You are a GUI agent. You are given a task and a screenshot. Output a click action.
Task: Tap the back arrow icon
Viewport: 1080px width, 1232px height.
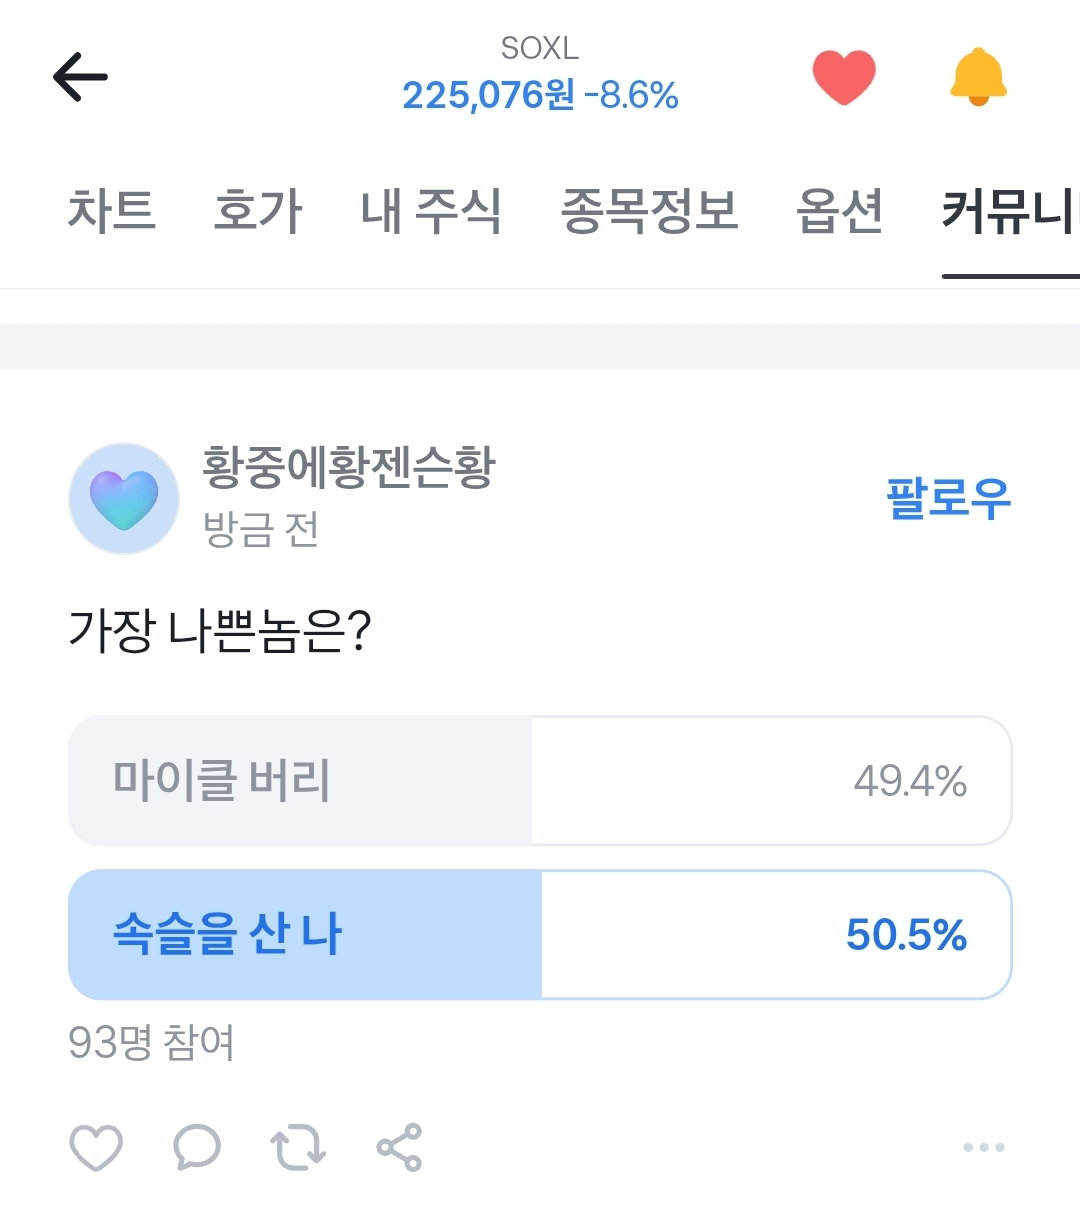pos(80,77)
